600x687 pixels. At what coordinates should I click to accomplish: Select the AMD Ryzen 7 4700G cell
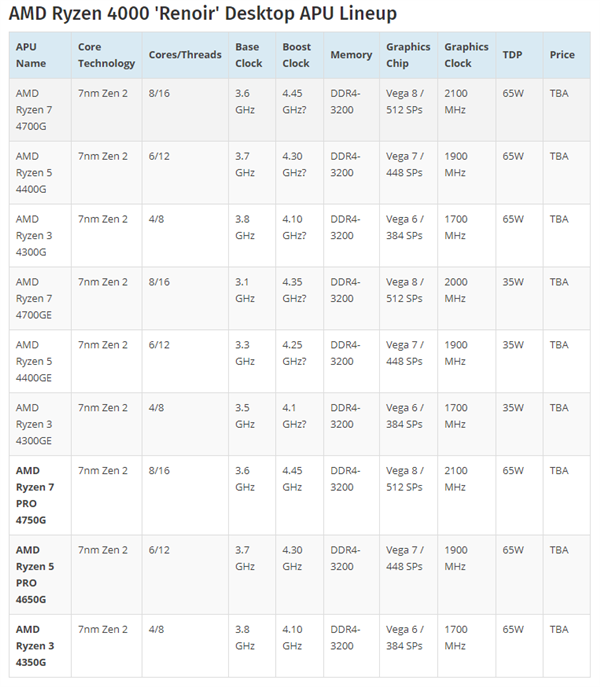click(33, 109)
